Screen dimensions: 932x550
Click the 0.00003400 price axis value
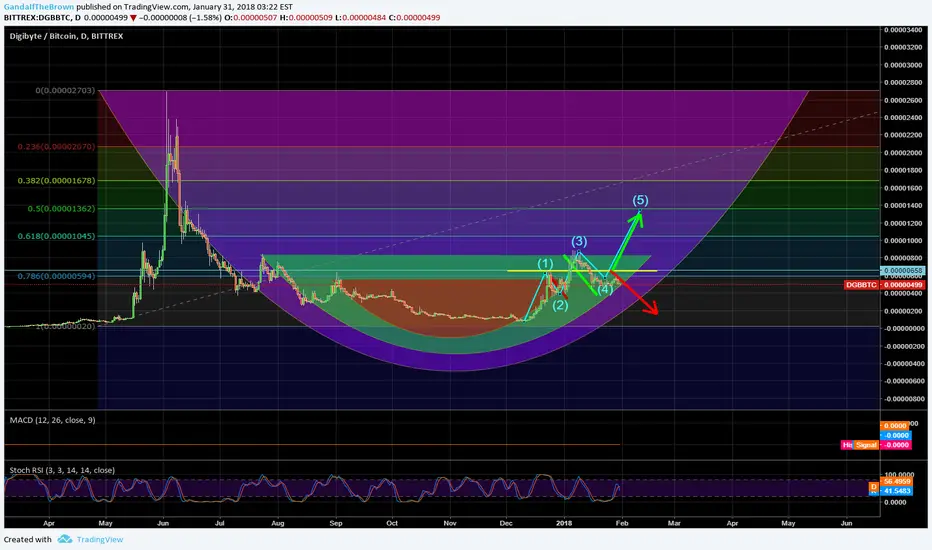tap(903, 30)
